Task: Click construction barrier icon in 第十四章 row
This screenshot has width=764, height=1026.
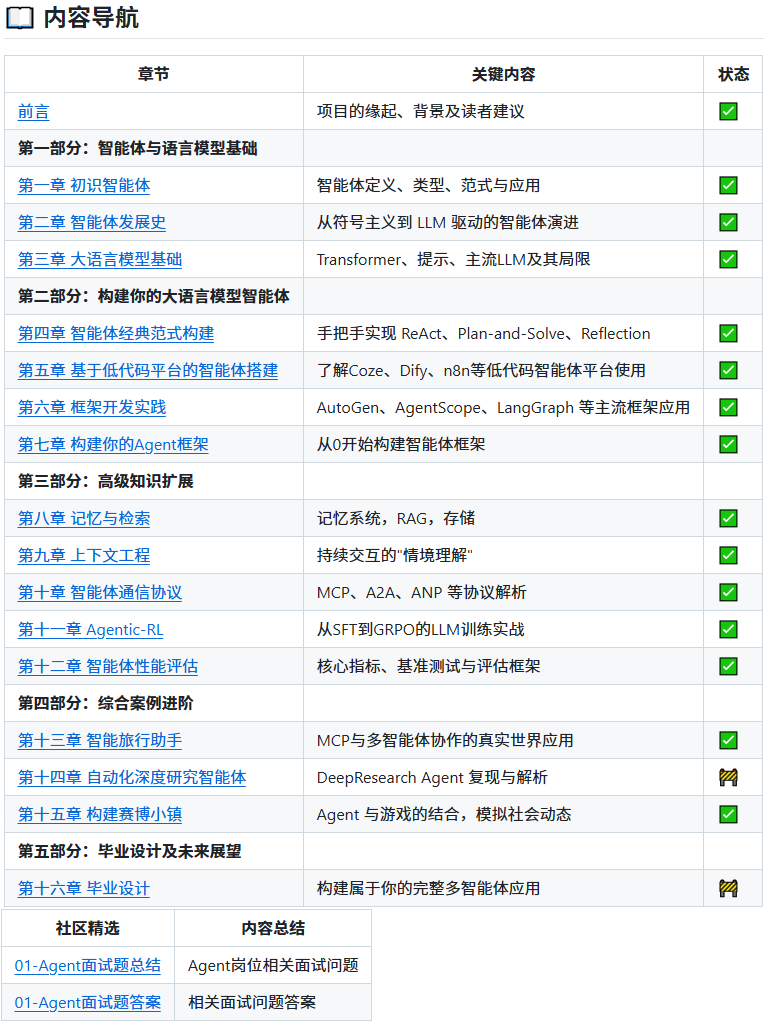Action: click(x=728, y=777)
